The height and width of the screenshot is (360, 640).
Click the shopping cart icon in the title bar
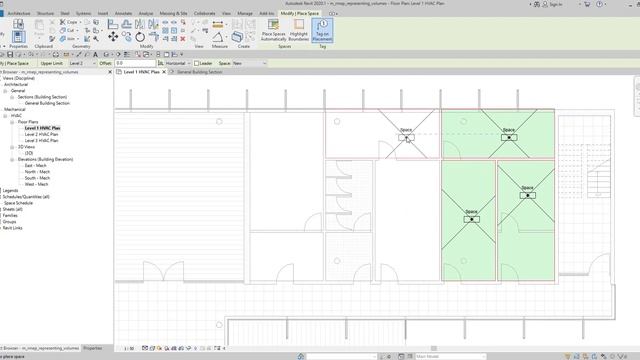[x=587, y=4]
